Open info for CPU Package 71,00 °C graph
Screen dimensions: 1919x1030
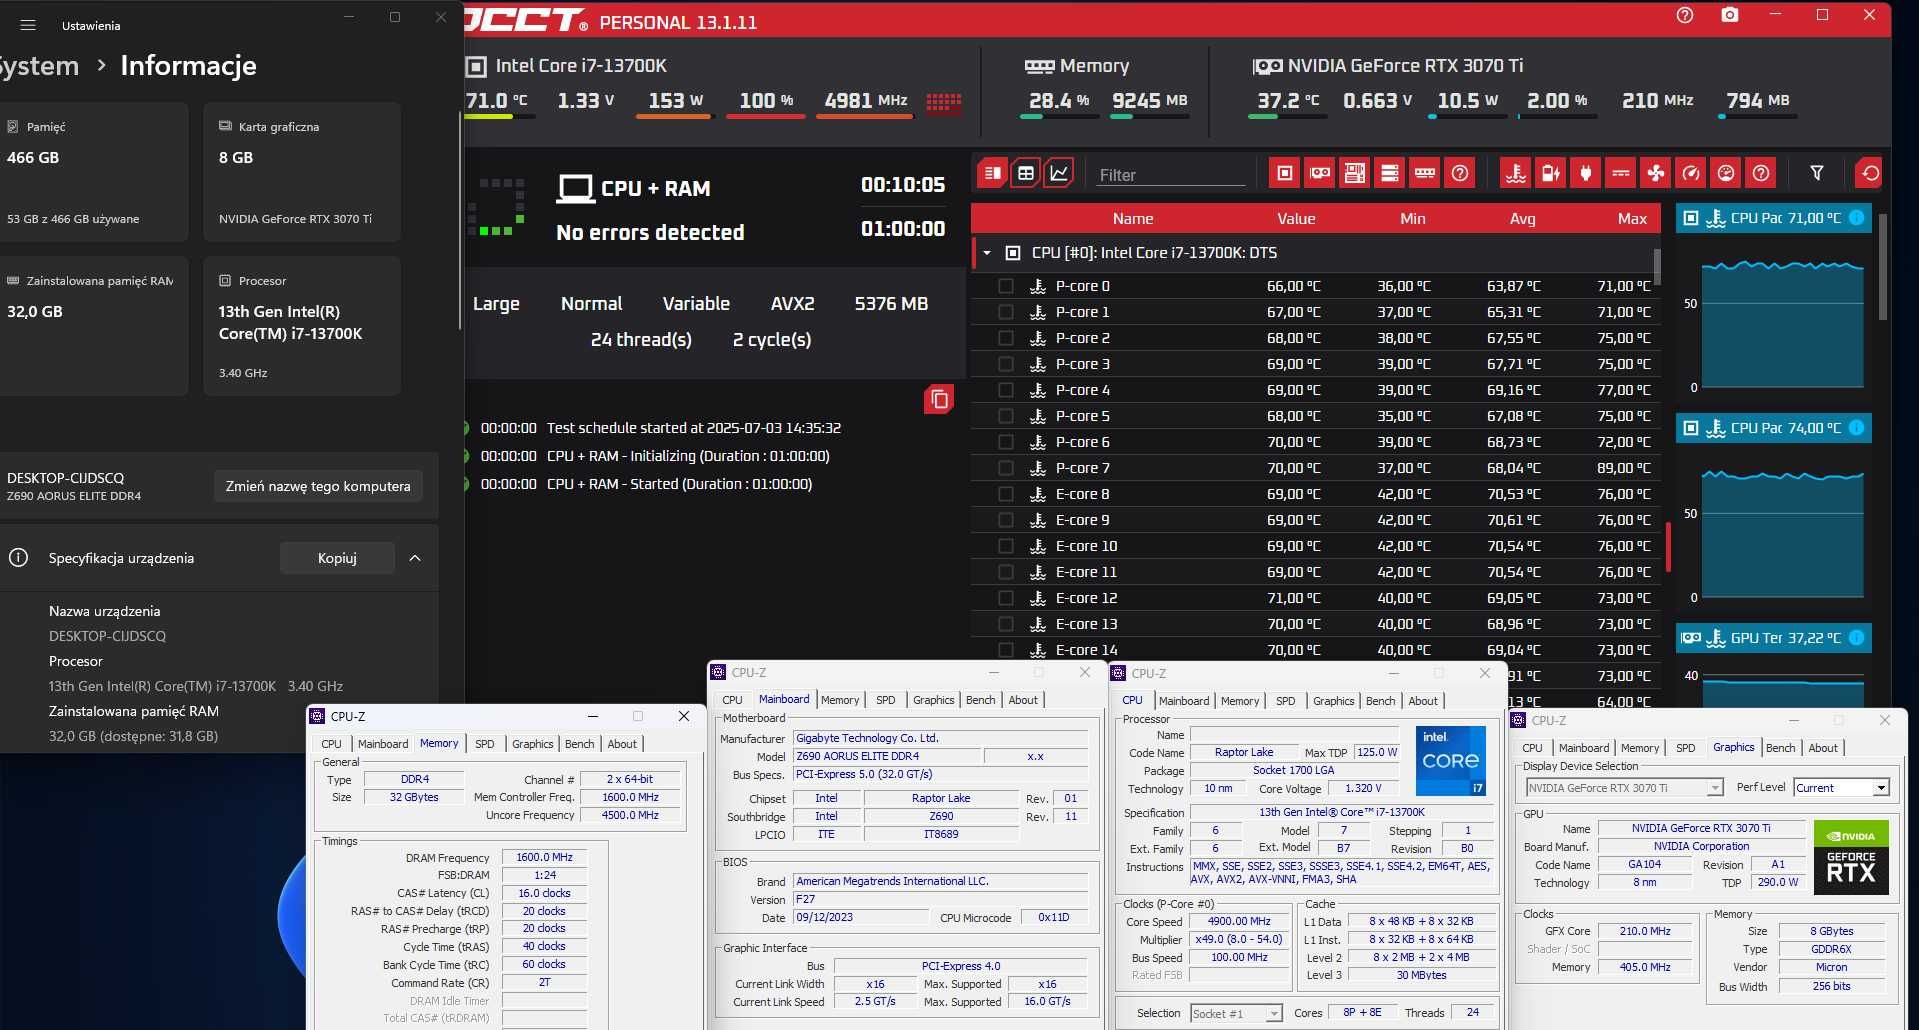[x=1857, y=217]
